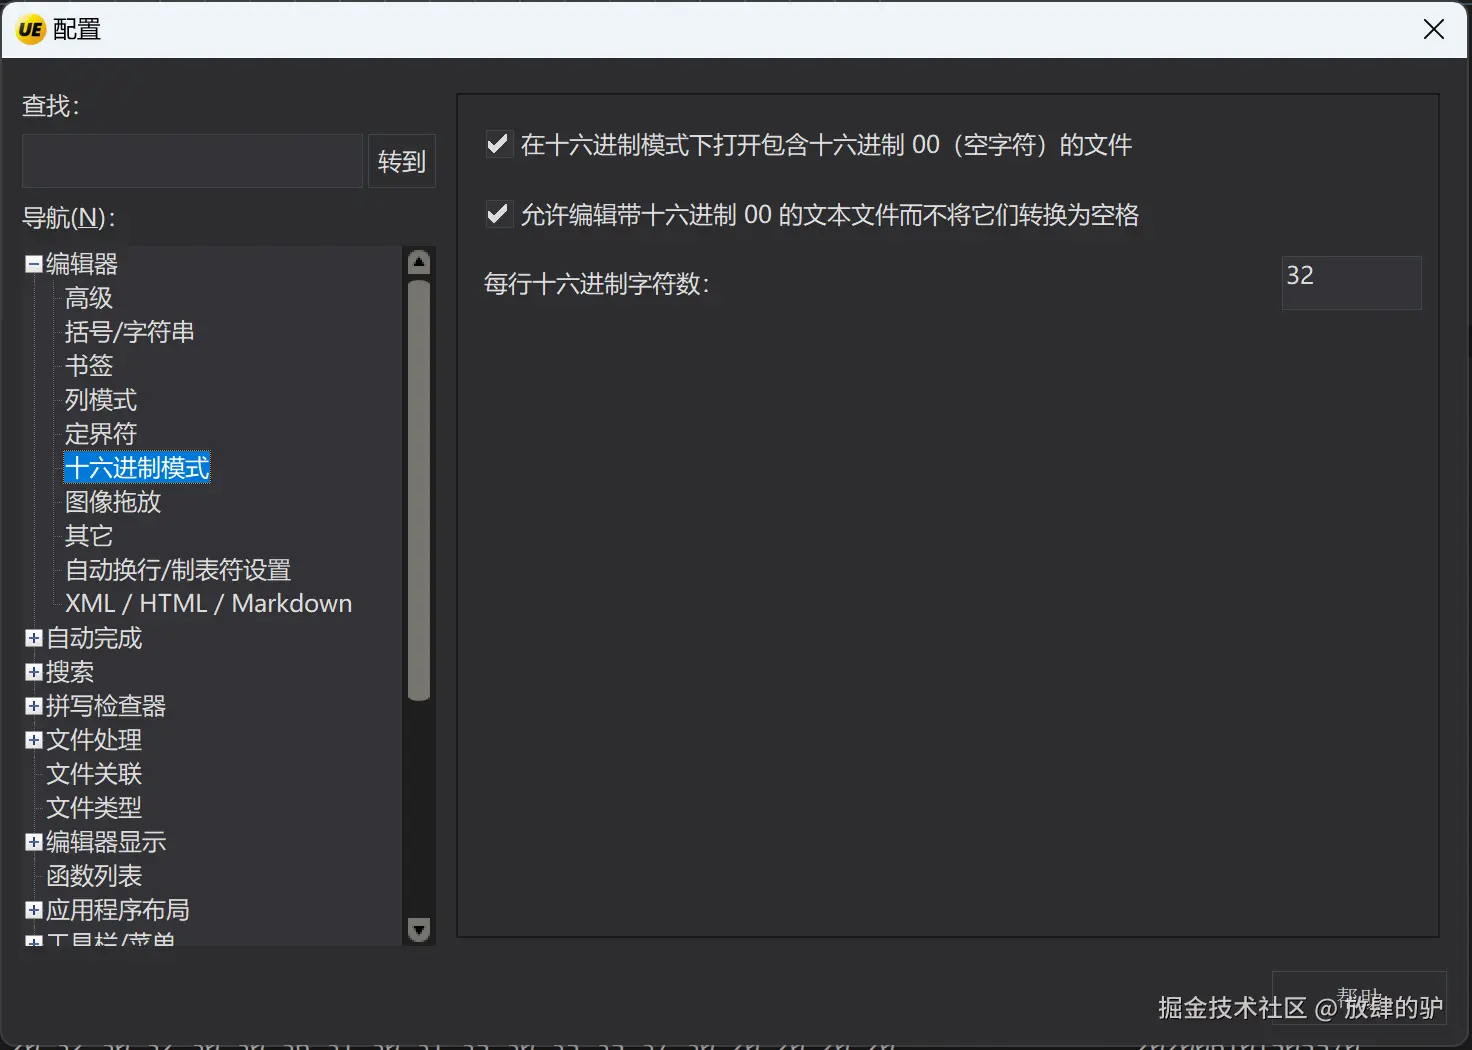Click the navigation tree scrollbar thumb
The image size is (1472, 1050).
(420, 490)
